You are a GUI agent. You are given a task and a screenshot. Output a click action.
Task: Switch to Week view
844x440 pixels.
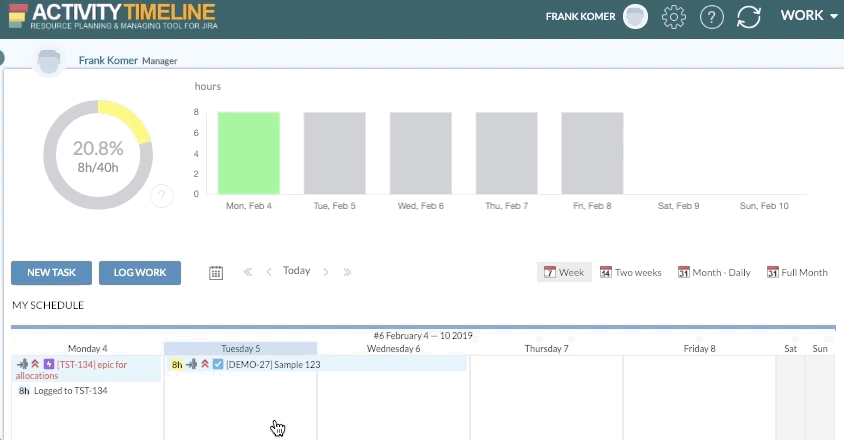pos(563,272)
